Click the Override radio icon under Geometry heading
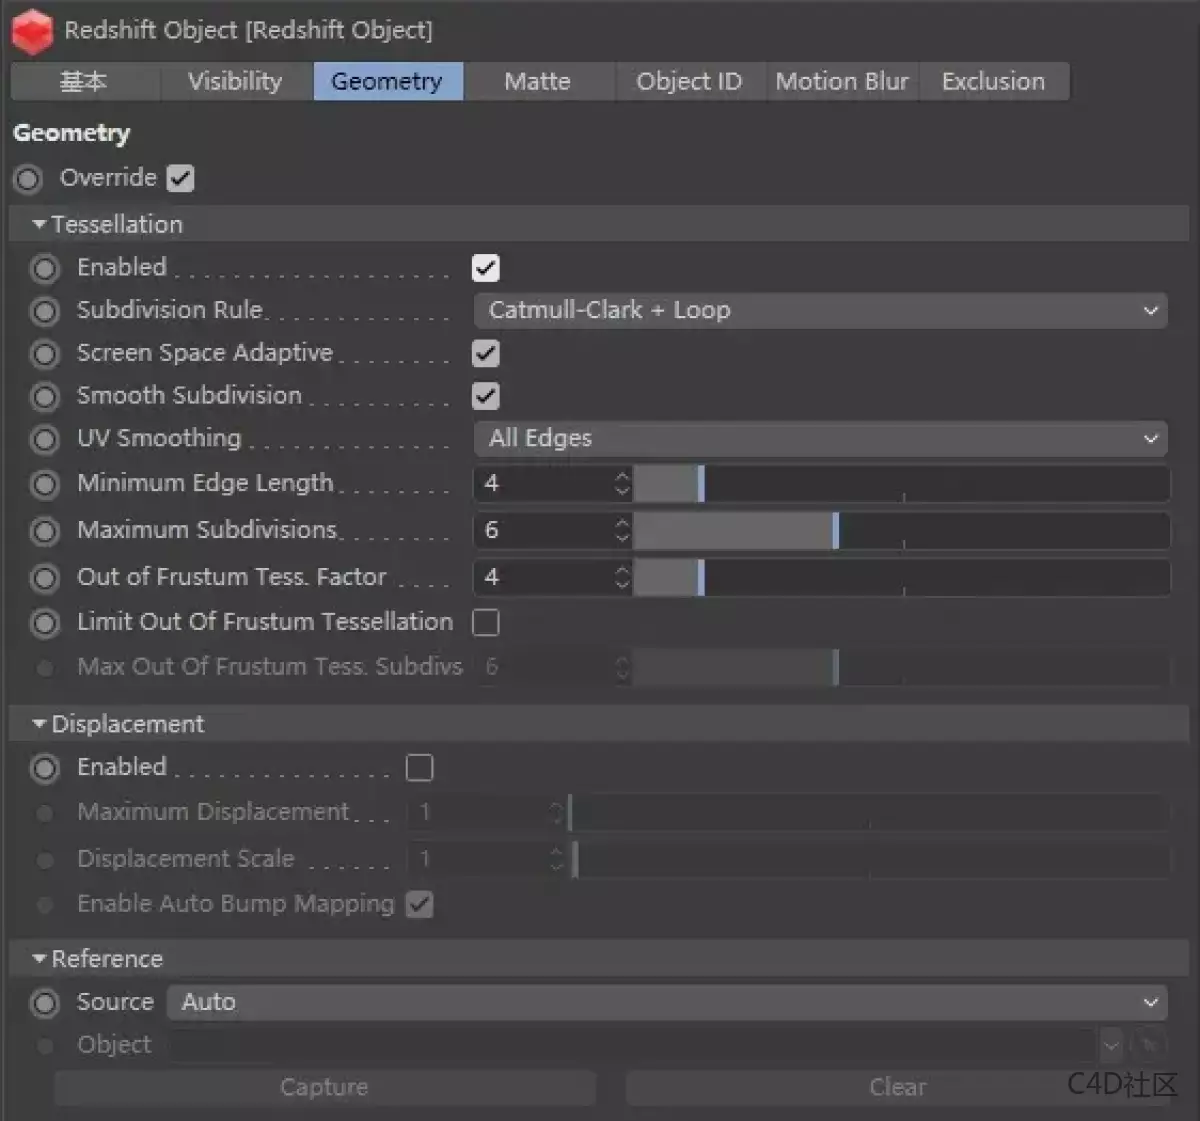This screenshot has height=1121, width=1200. [27, 178]
